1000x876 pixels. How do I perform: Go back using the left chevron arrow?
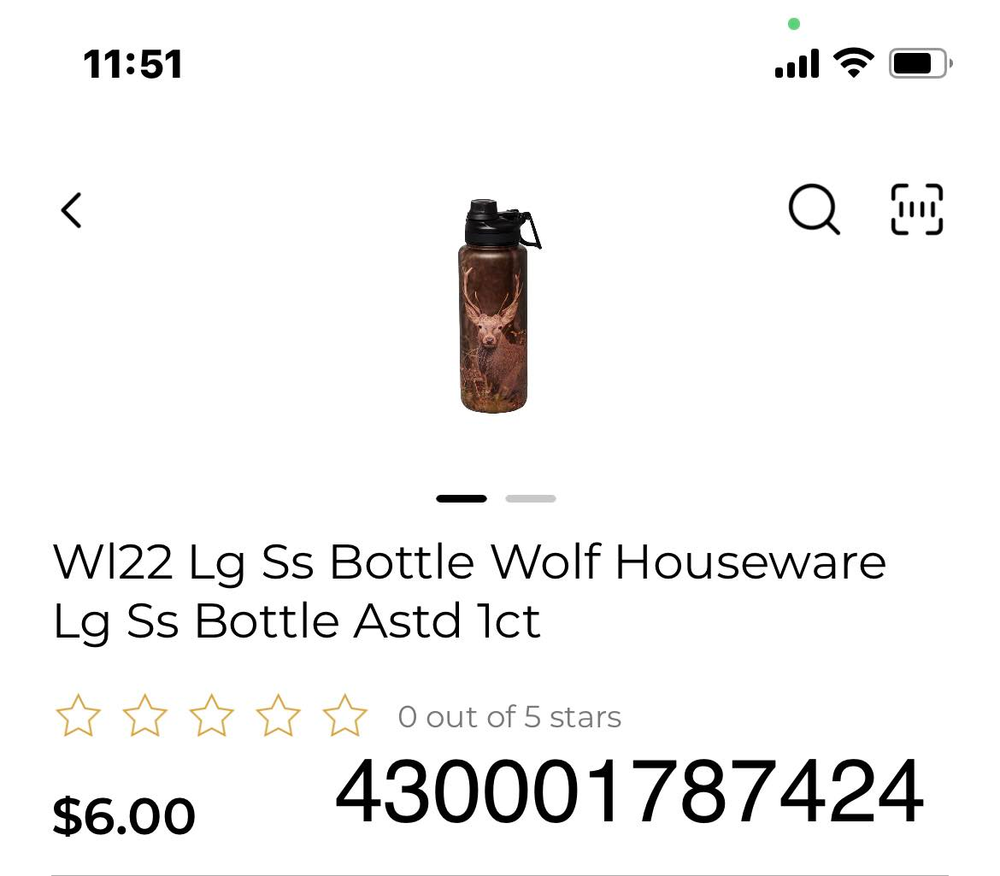click(71, 210)
